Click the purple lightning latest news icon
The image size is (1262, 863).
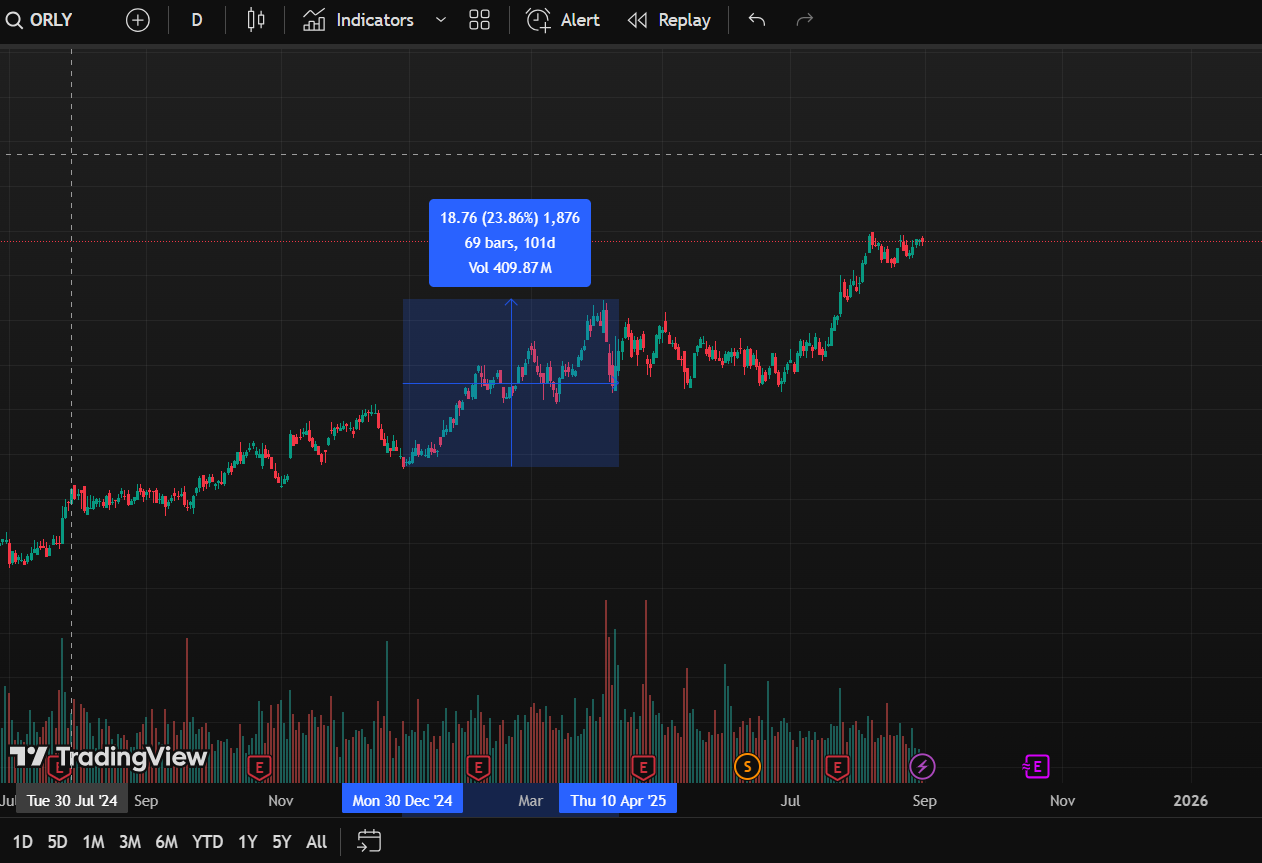click(x=922, y=767)
